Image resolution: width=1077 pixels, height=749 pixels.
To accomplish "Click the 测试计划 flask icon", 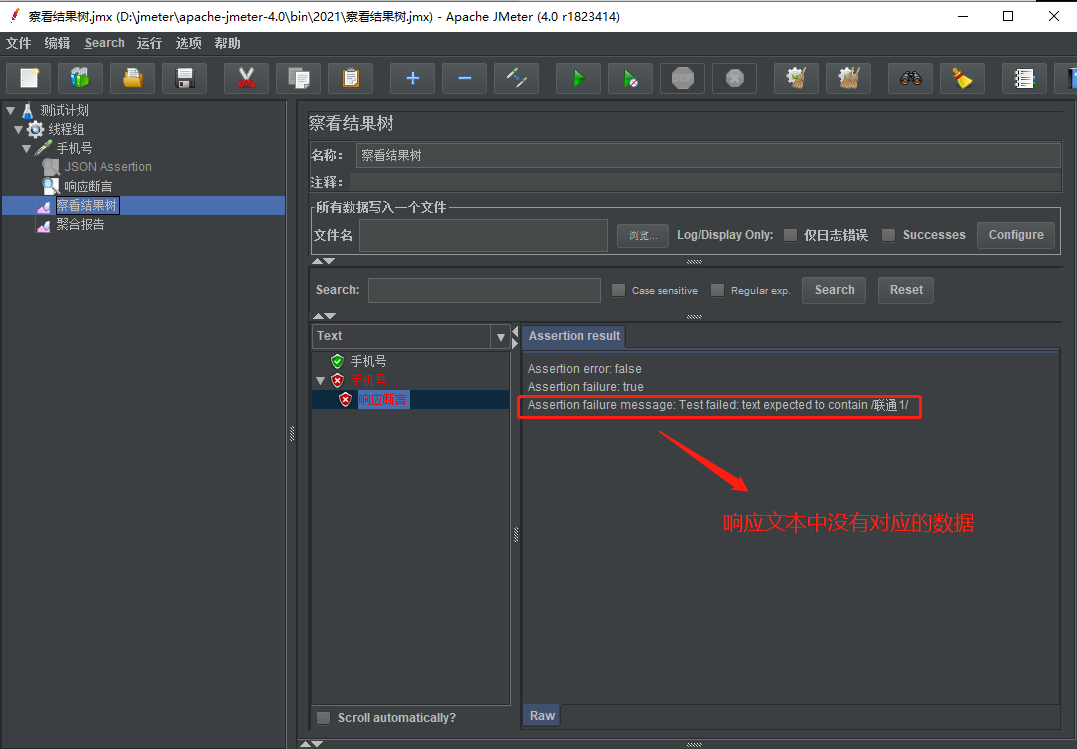I will tap(27, 110).
